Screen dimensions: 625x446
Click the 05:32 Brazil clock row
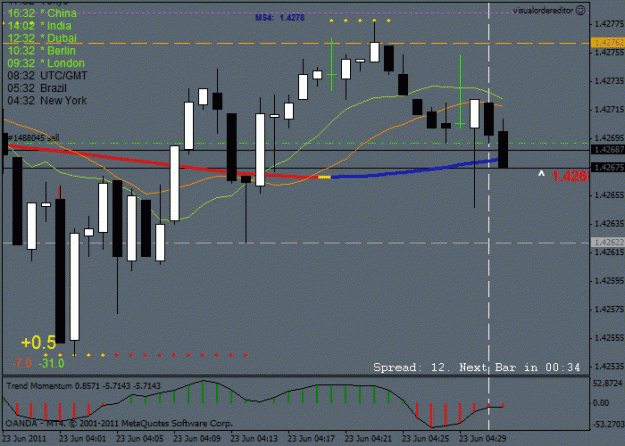(x=37, y=88)
